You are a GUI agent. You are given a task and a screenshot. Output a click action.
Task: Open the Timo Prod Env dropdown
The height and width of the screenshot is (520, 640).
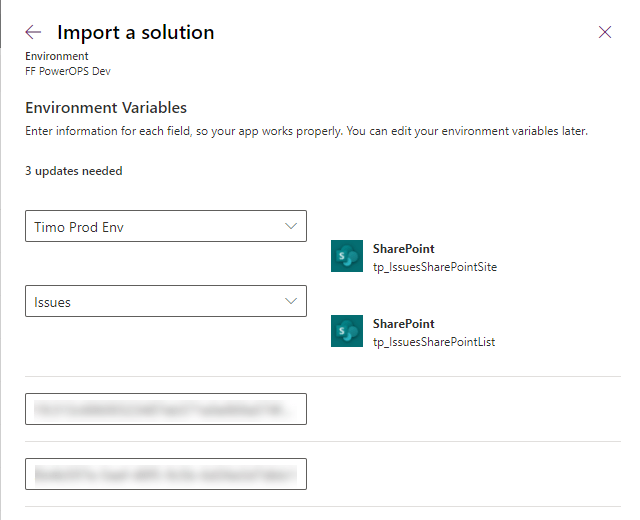(x=150, y=226)
